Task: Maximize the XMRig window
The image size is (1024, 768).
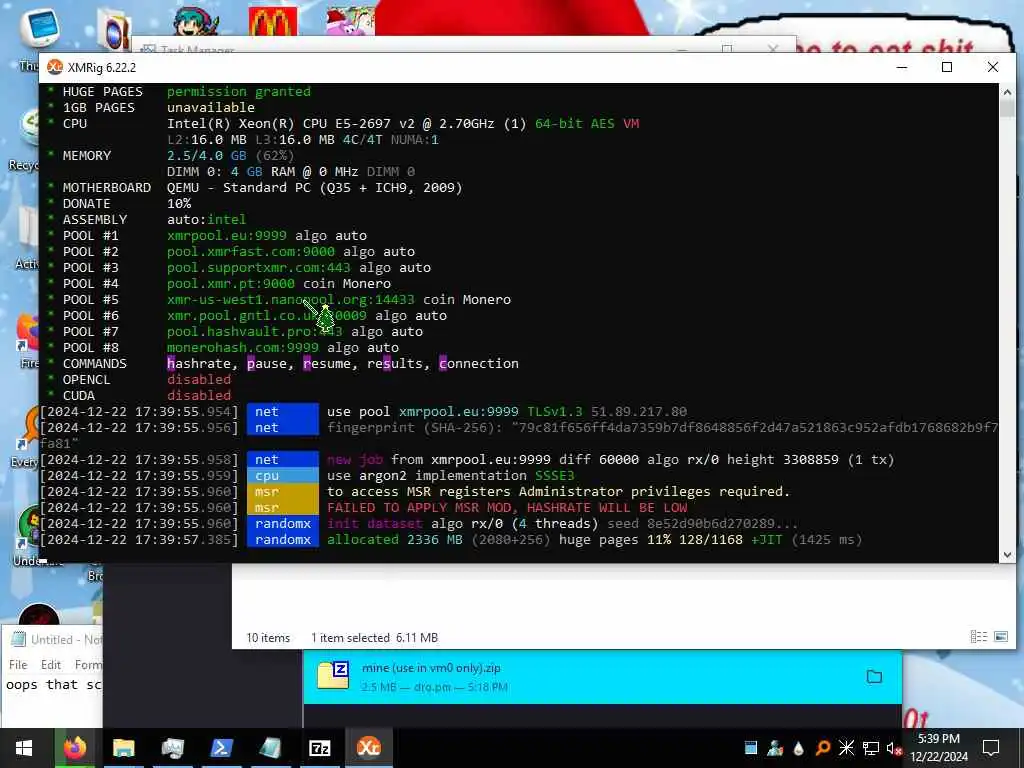Action: [x=947, y=67]
